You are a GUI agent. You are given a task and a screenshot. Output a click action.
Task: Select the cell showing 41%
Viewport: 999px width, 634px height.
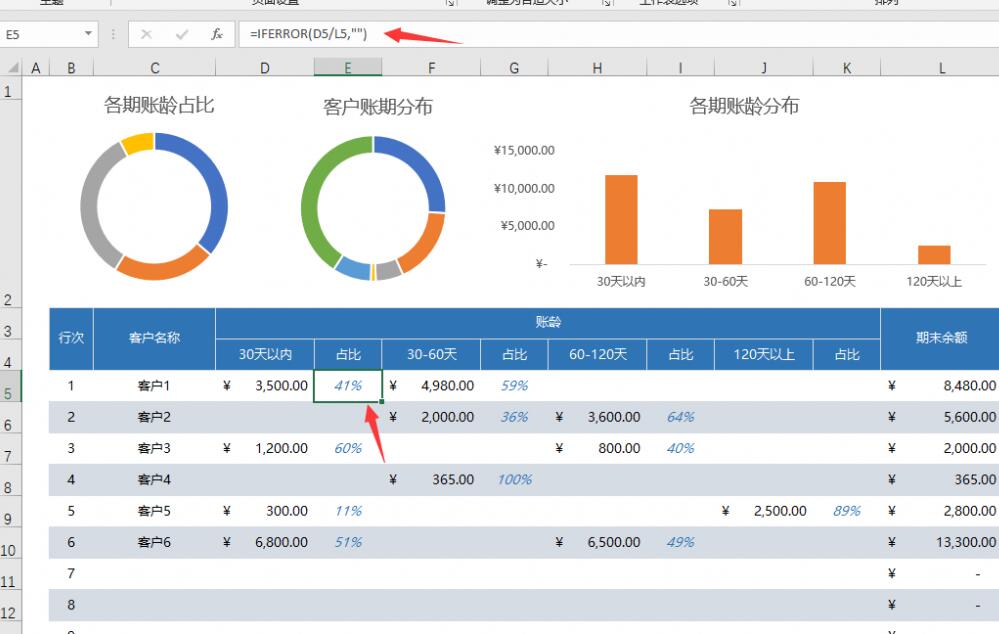tap(348, 386)
